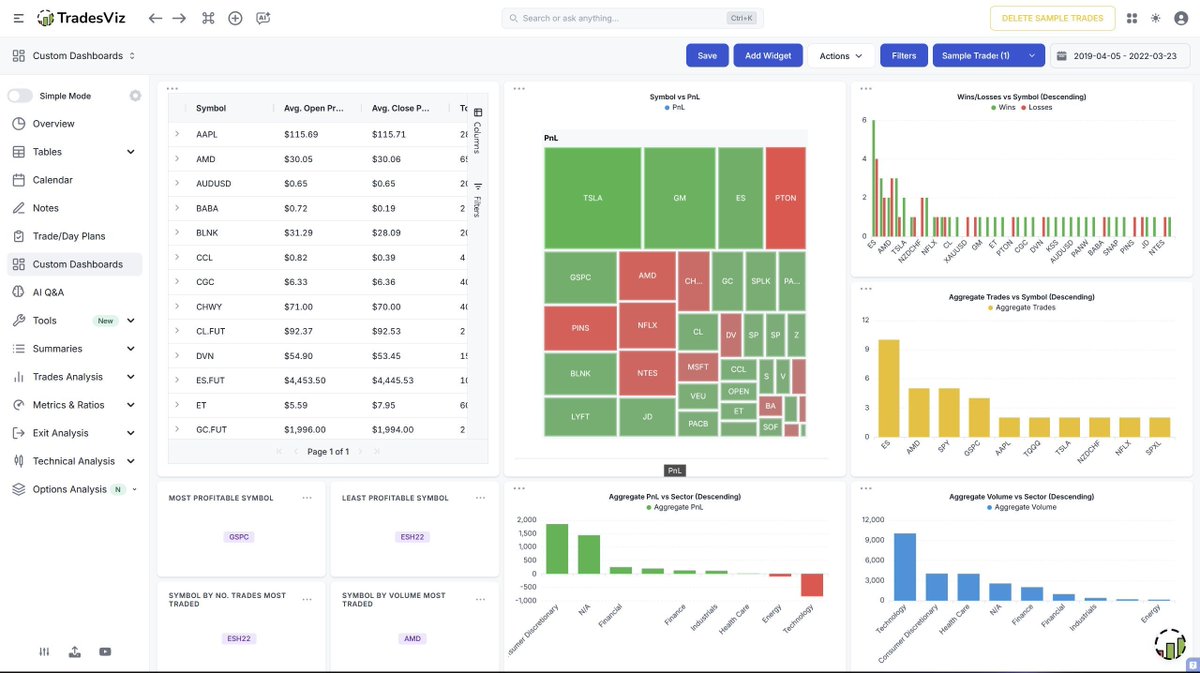Open the YouTube icon in sidebar footer
Screen dimensions: 1200x673
(x=105, y=652)
